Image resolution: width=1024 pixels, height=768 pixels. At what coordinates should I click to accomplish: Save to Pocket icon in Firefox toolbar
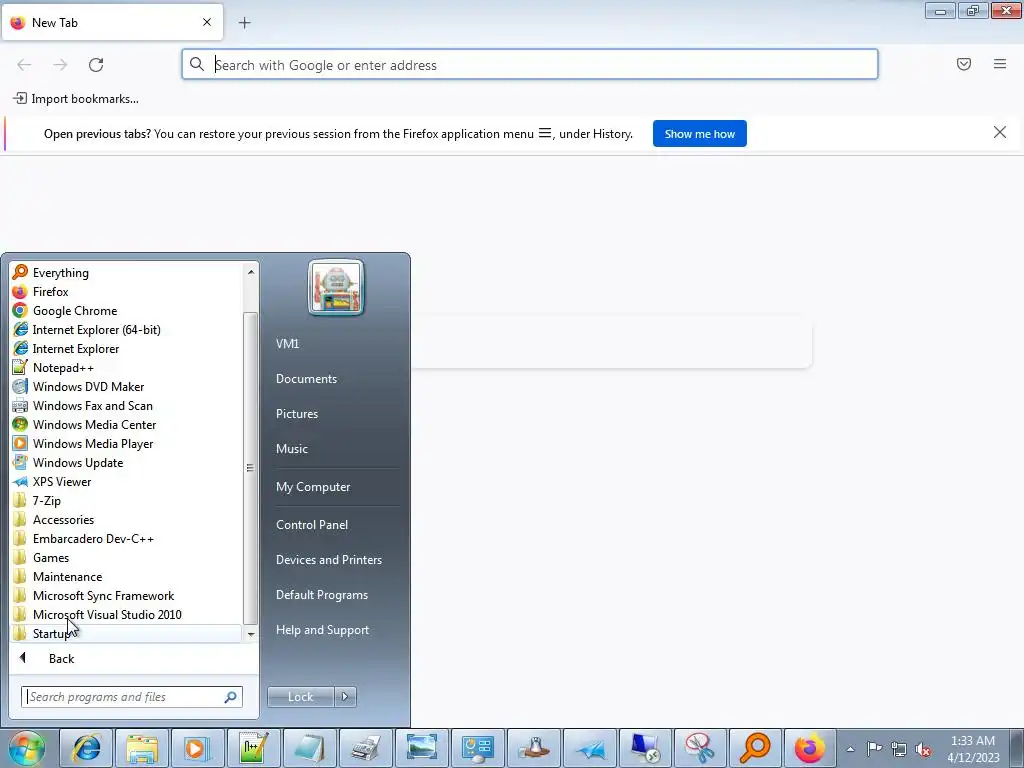(x=964, y=64)
